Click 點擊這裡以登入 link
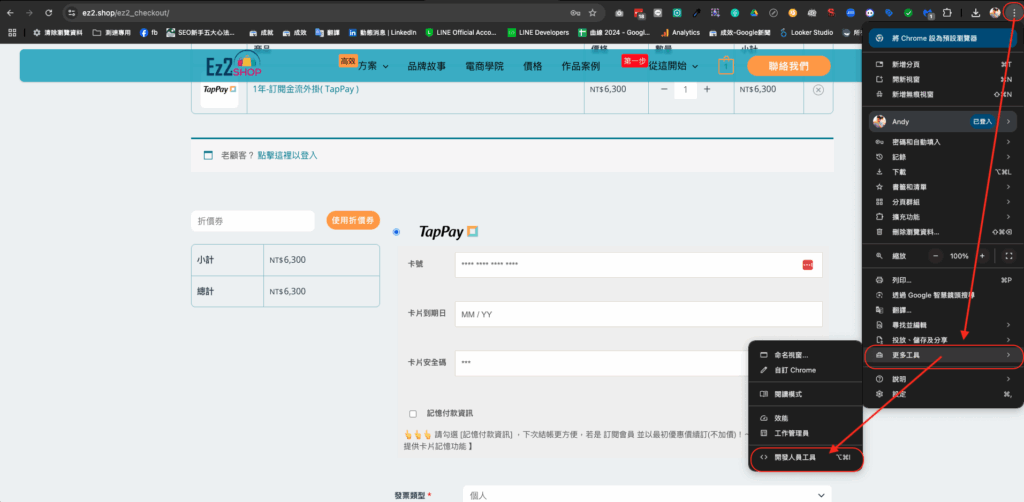 click(x=287, y=155)
